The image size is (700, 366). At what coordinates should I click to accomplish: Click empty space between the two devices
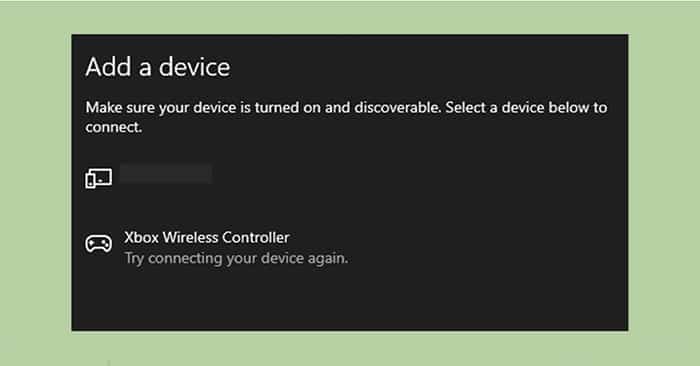[350, 209]
